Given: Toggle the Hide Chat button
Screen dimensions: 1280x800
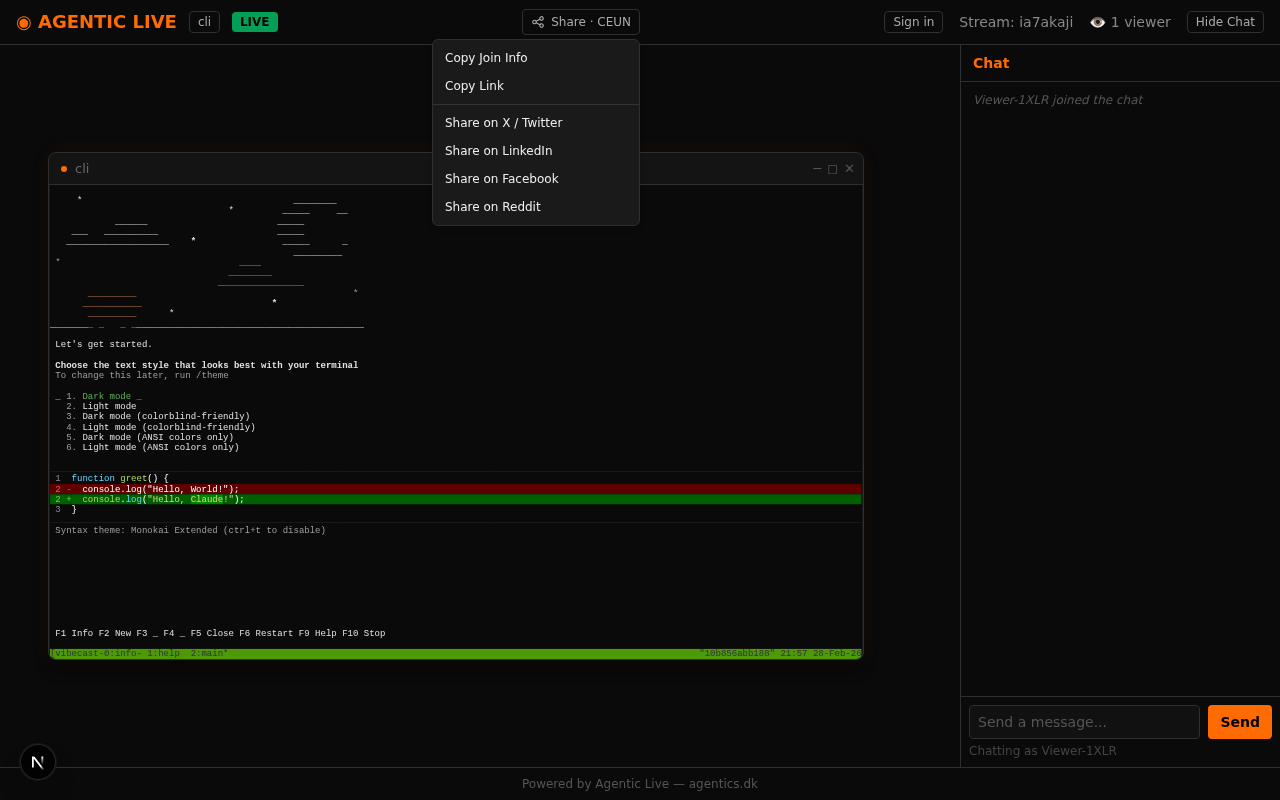Looking at the screenshot, I should (x=1225, y=22).
